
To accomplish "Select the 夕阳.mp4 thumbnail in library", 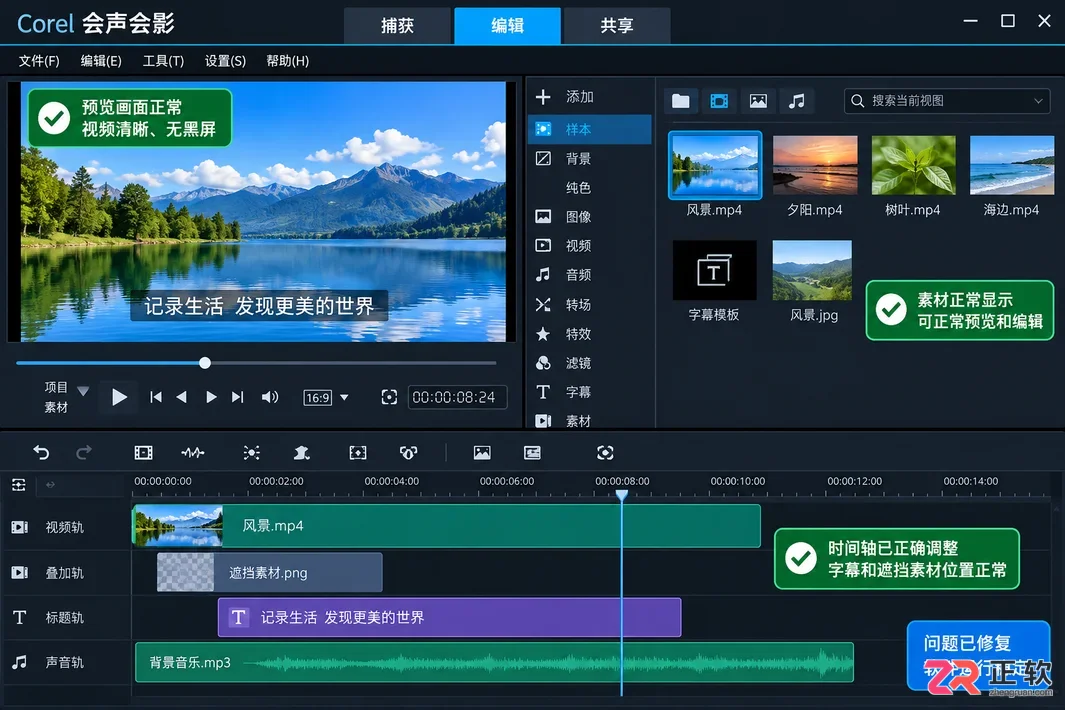I will tap(815, 165).
